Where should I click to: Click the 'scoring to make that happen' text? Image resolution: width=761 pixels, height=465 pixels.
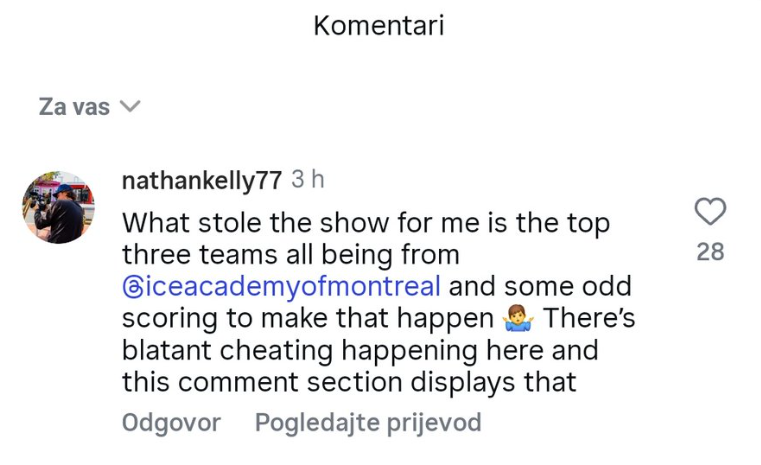point(309,319)
